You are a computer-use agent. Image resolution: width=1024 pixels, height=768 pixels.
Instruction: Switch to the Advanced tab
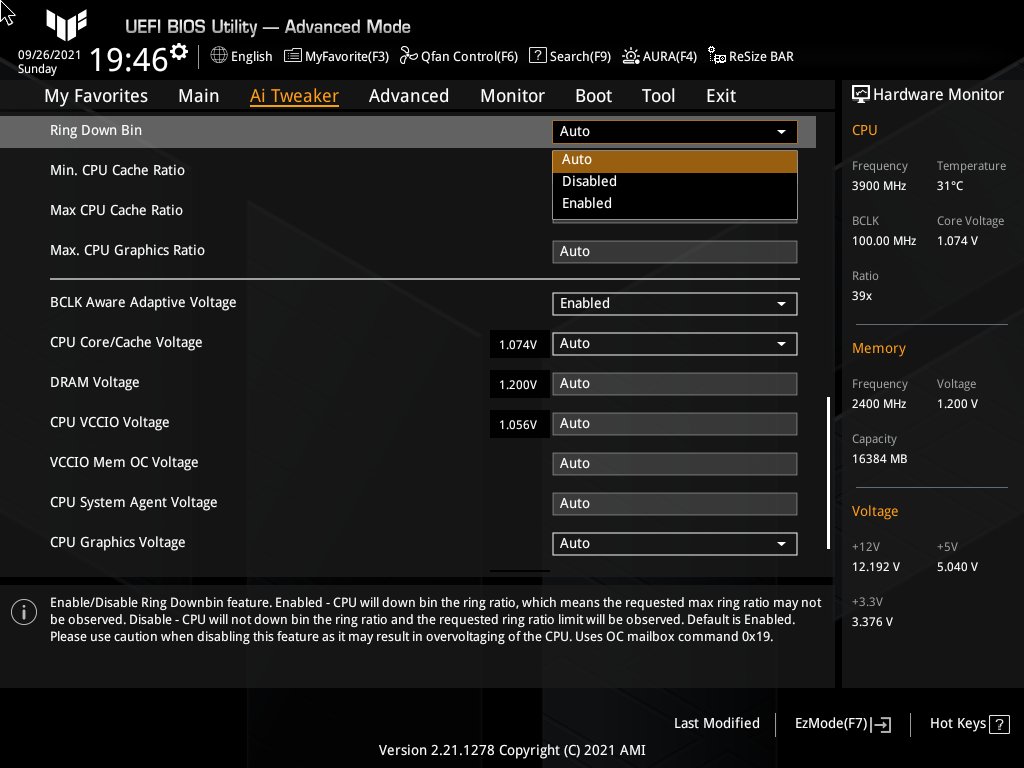click(409, 95)
